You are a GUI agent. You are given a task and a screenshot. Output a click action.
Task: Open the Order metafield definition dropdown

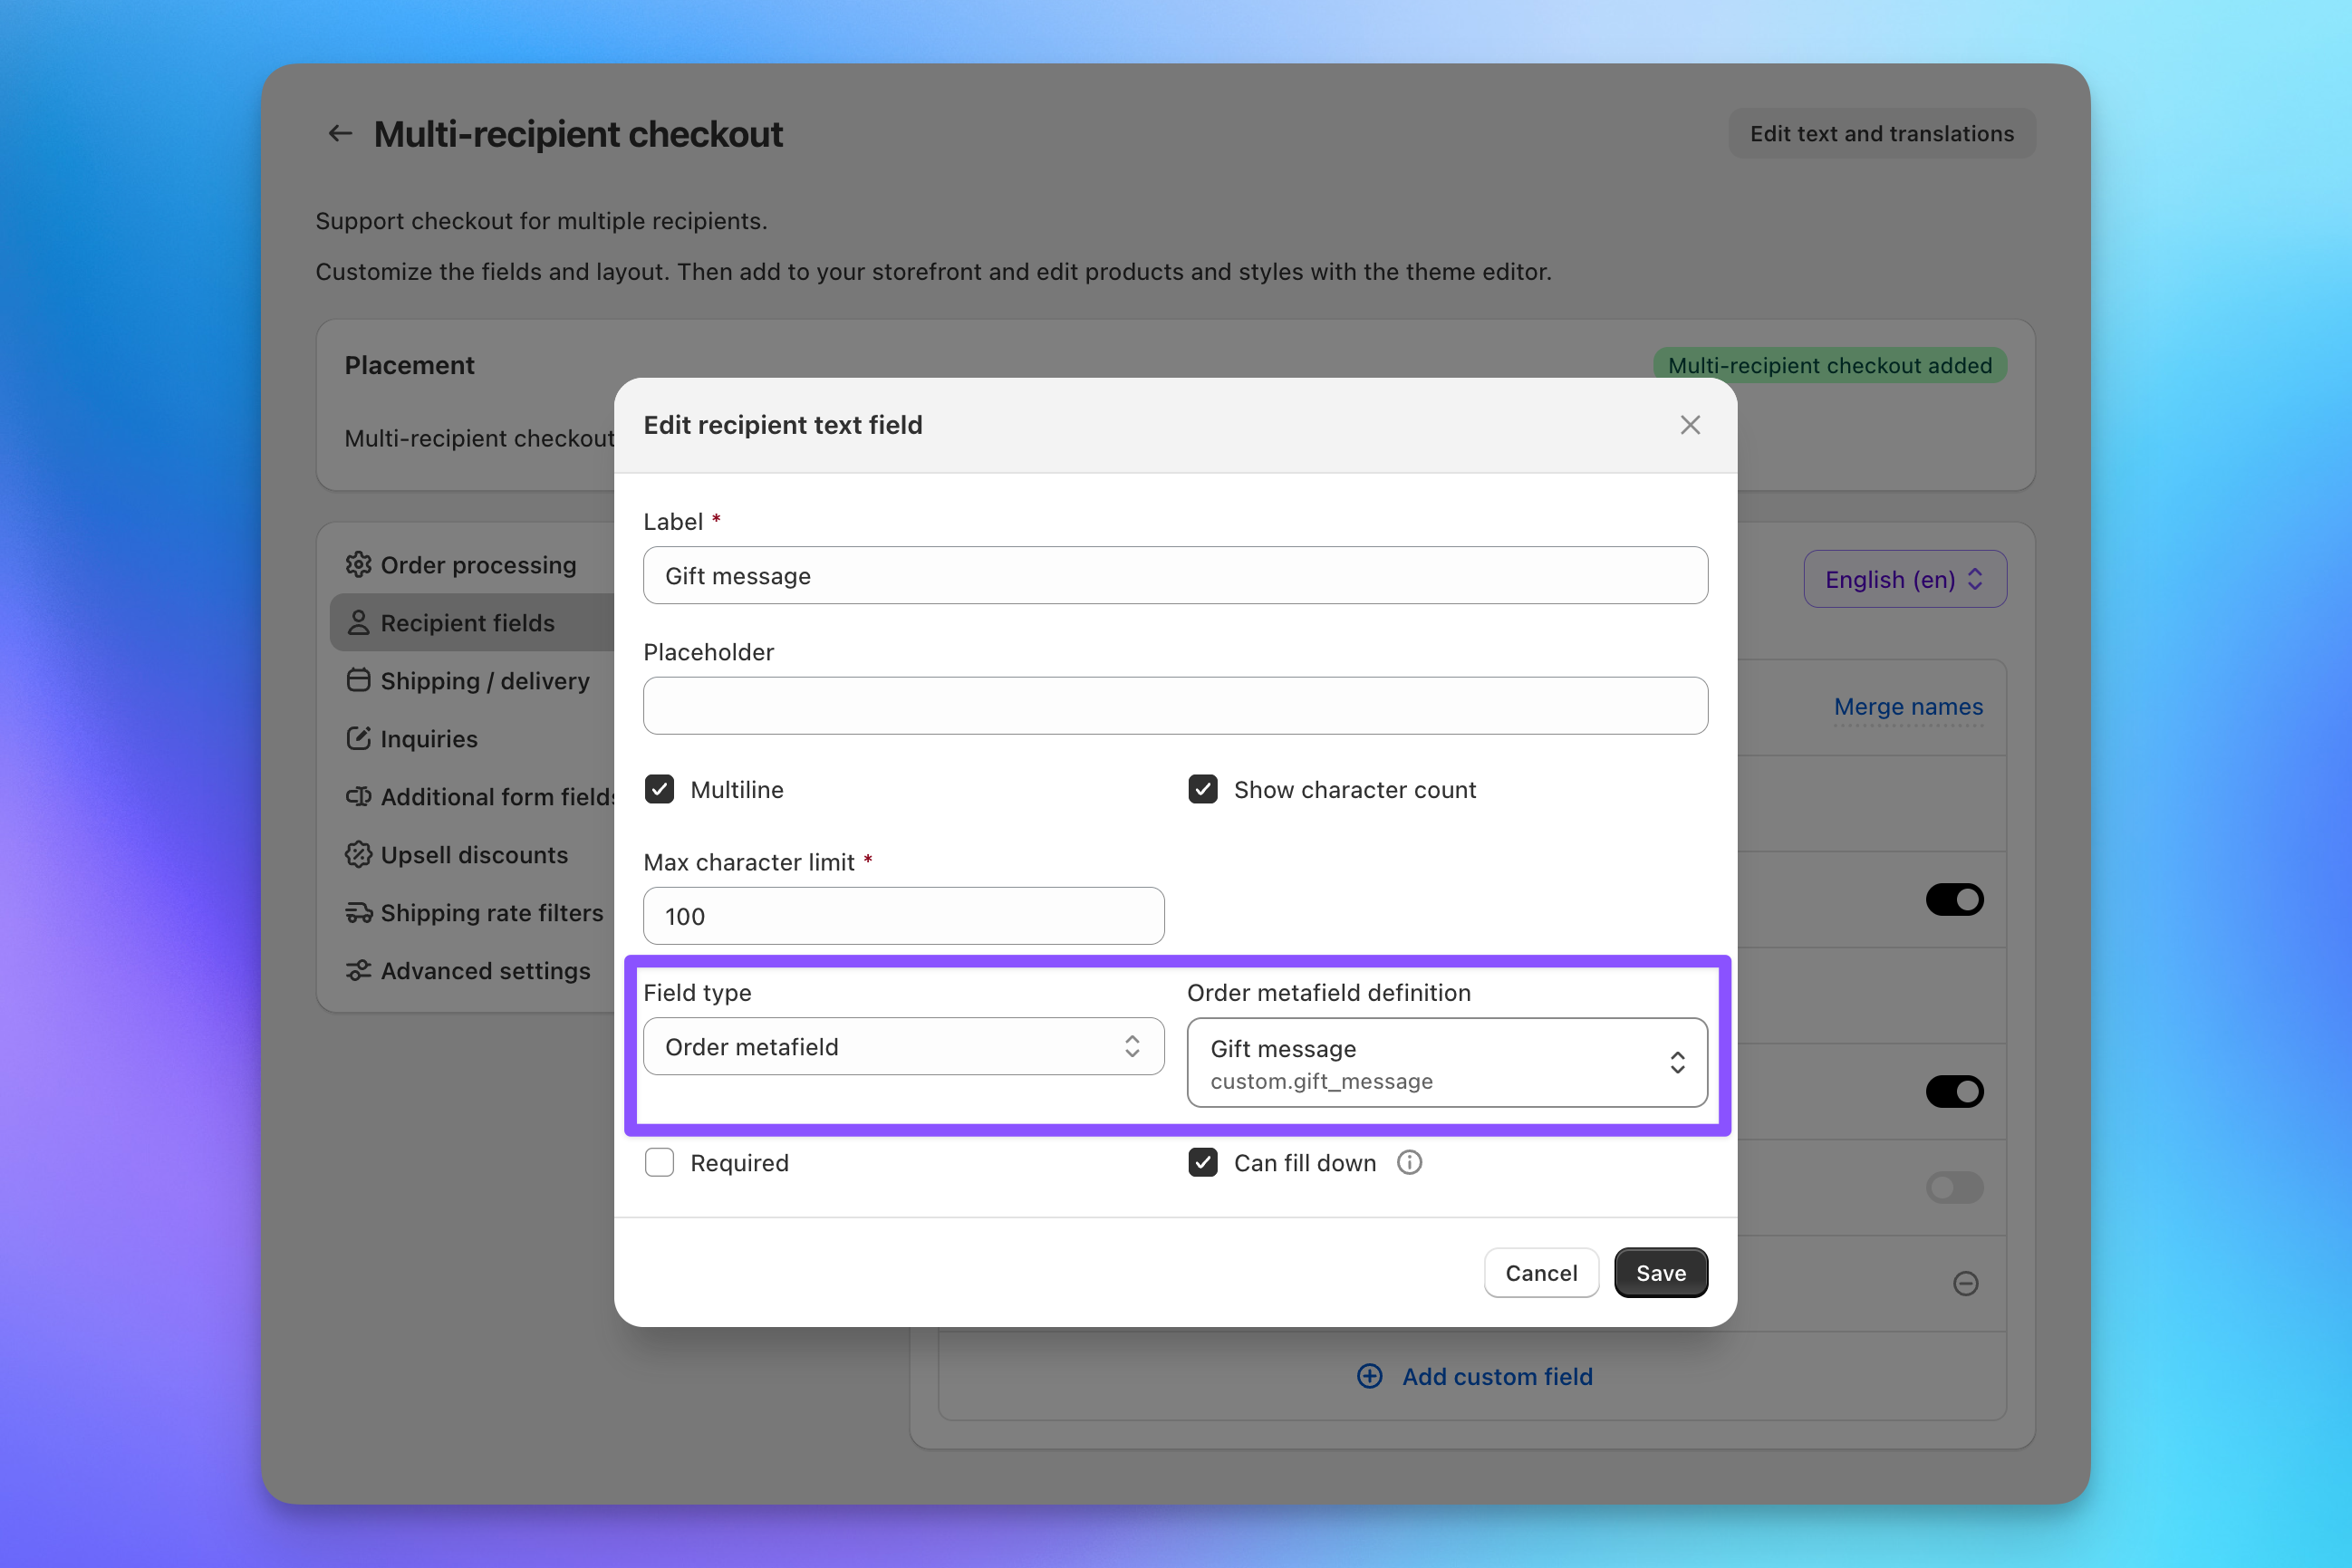(x=1447, y=1062)
